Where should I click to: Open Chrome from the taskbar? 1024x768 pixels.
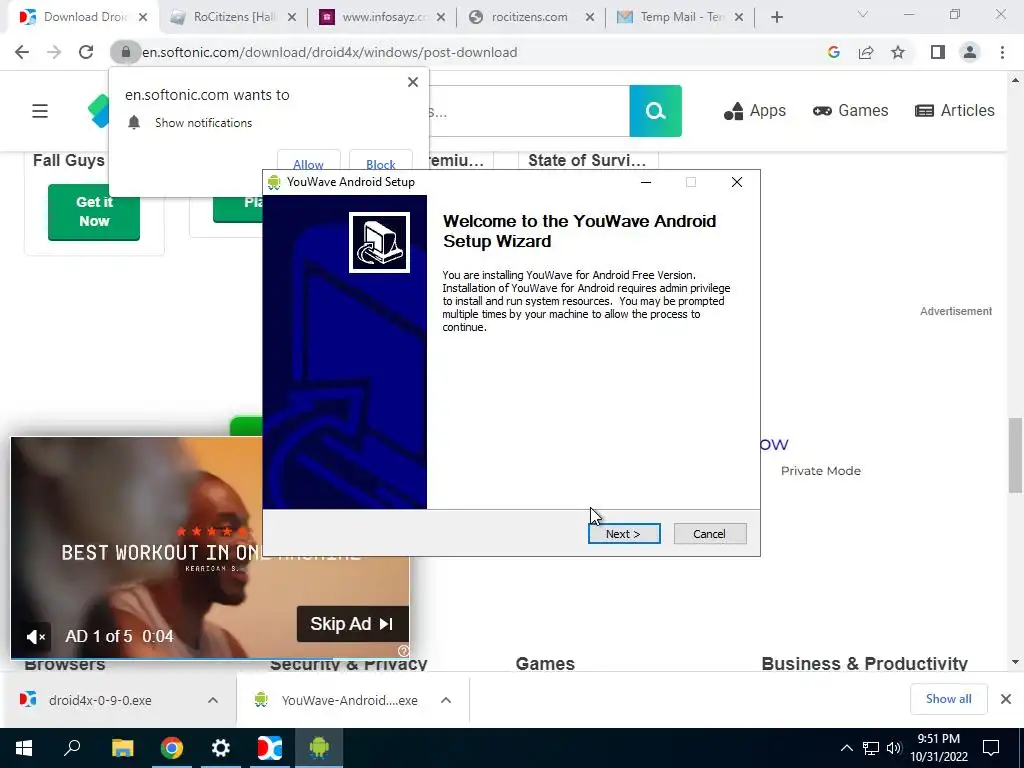tap(172, 748)
